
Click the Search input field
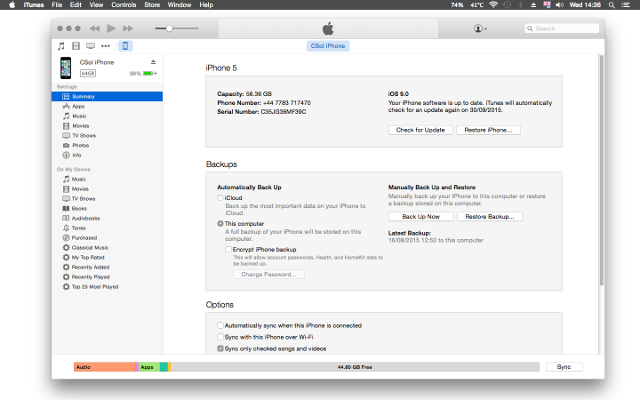coord(562,29)
